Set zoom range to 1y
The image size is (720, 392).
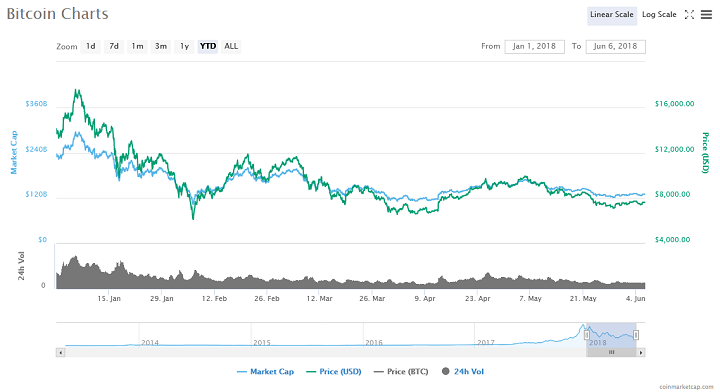pyautogui.click(x=184, y=46)
